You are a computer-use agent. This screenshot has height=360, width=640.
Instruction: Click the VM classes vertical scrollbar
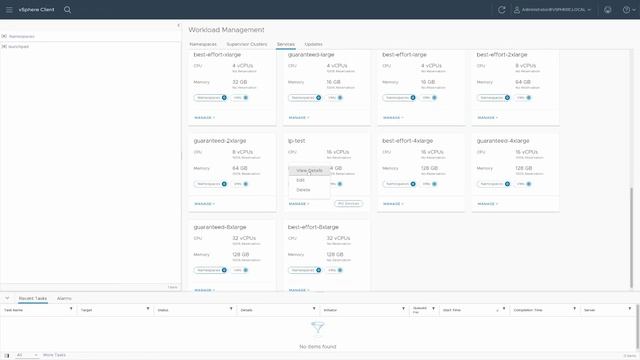pyautogui.click(x=631, y=238)
